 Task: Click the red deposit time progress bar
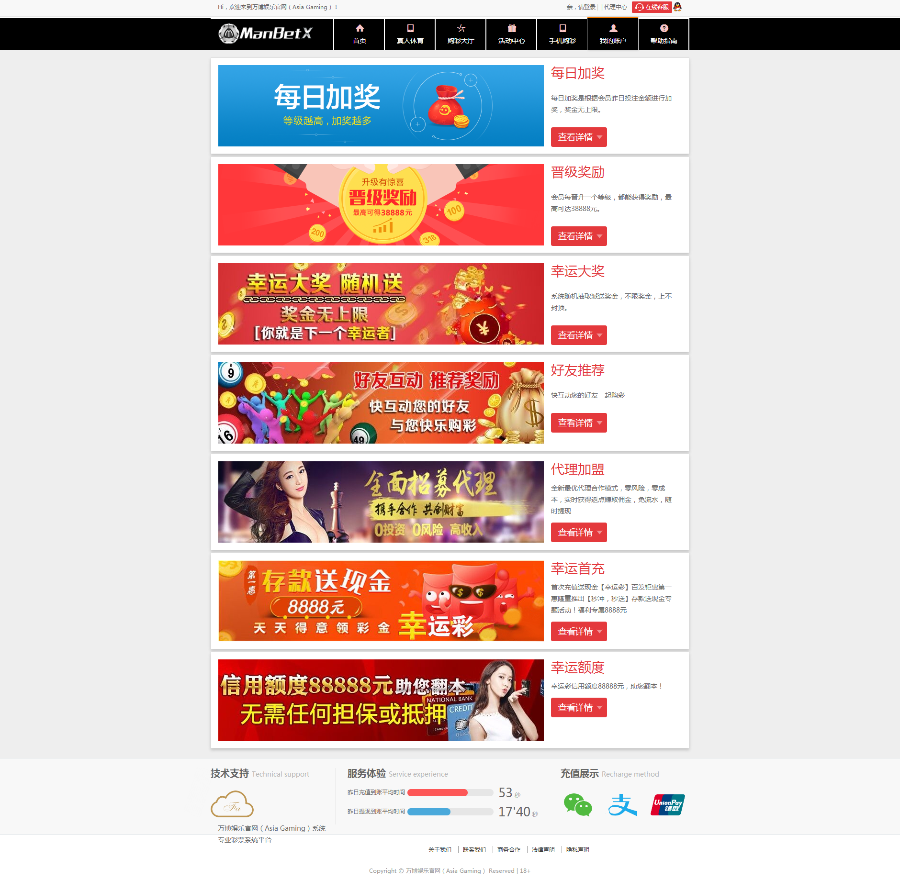[451, 793]
